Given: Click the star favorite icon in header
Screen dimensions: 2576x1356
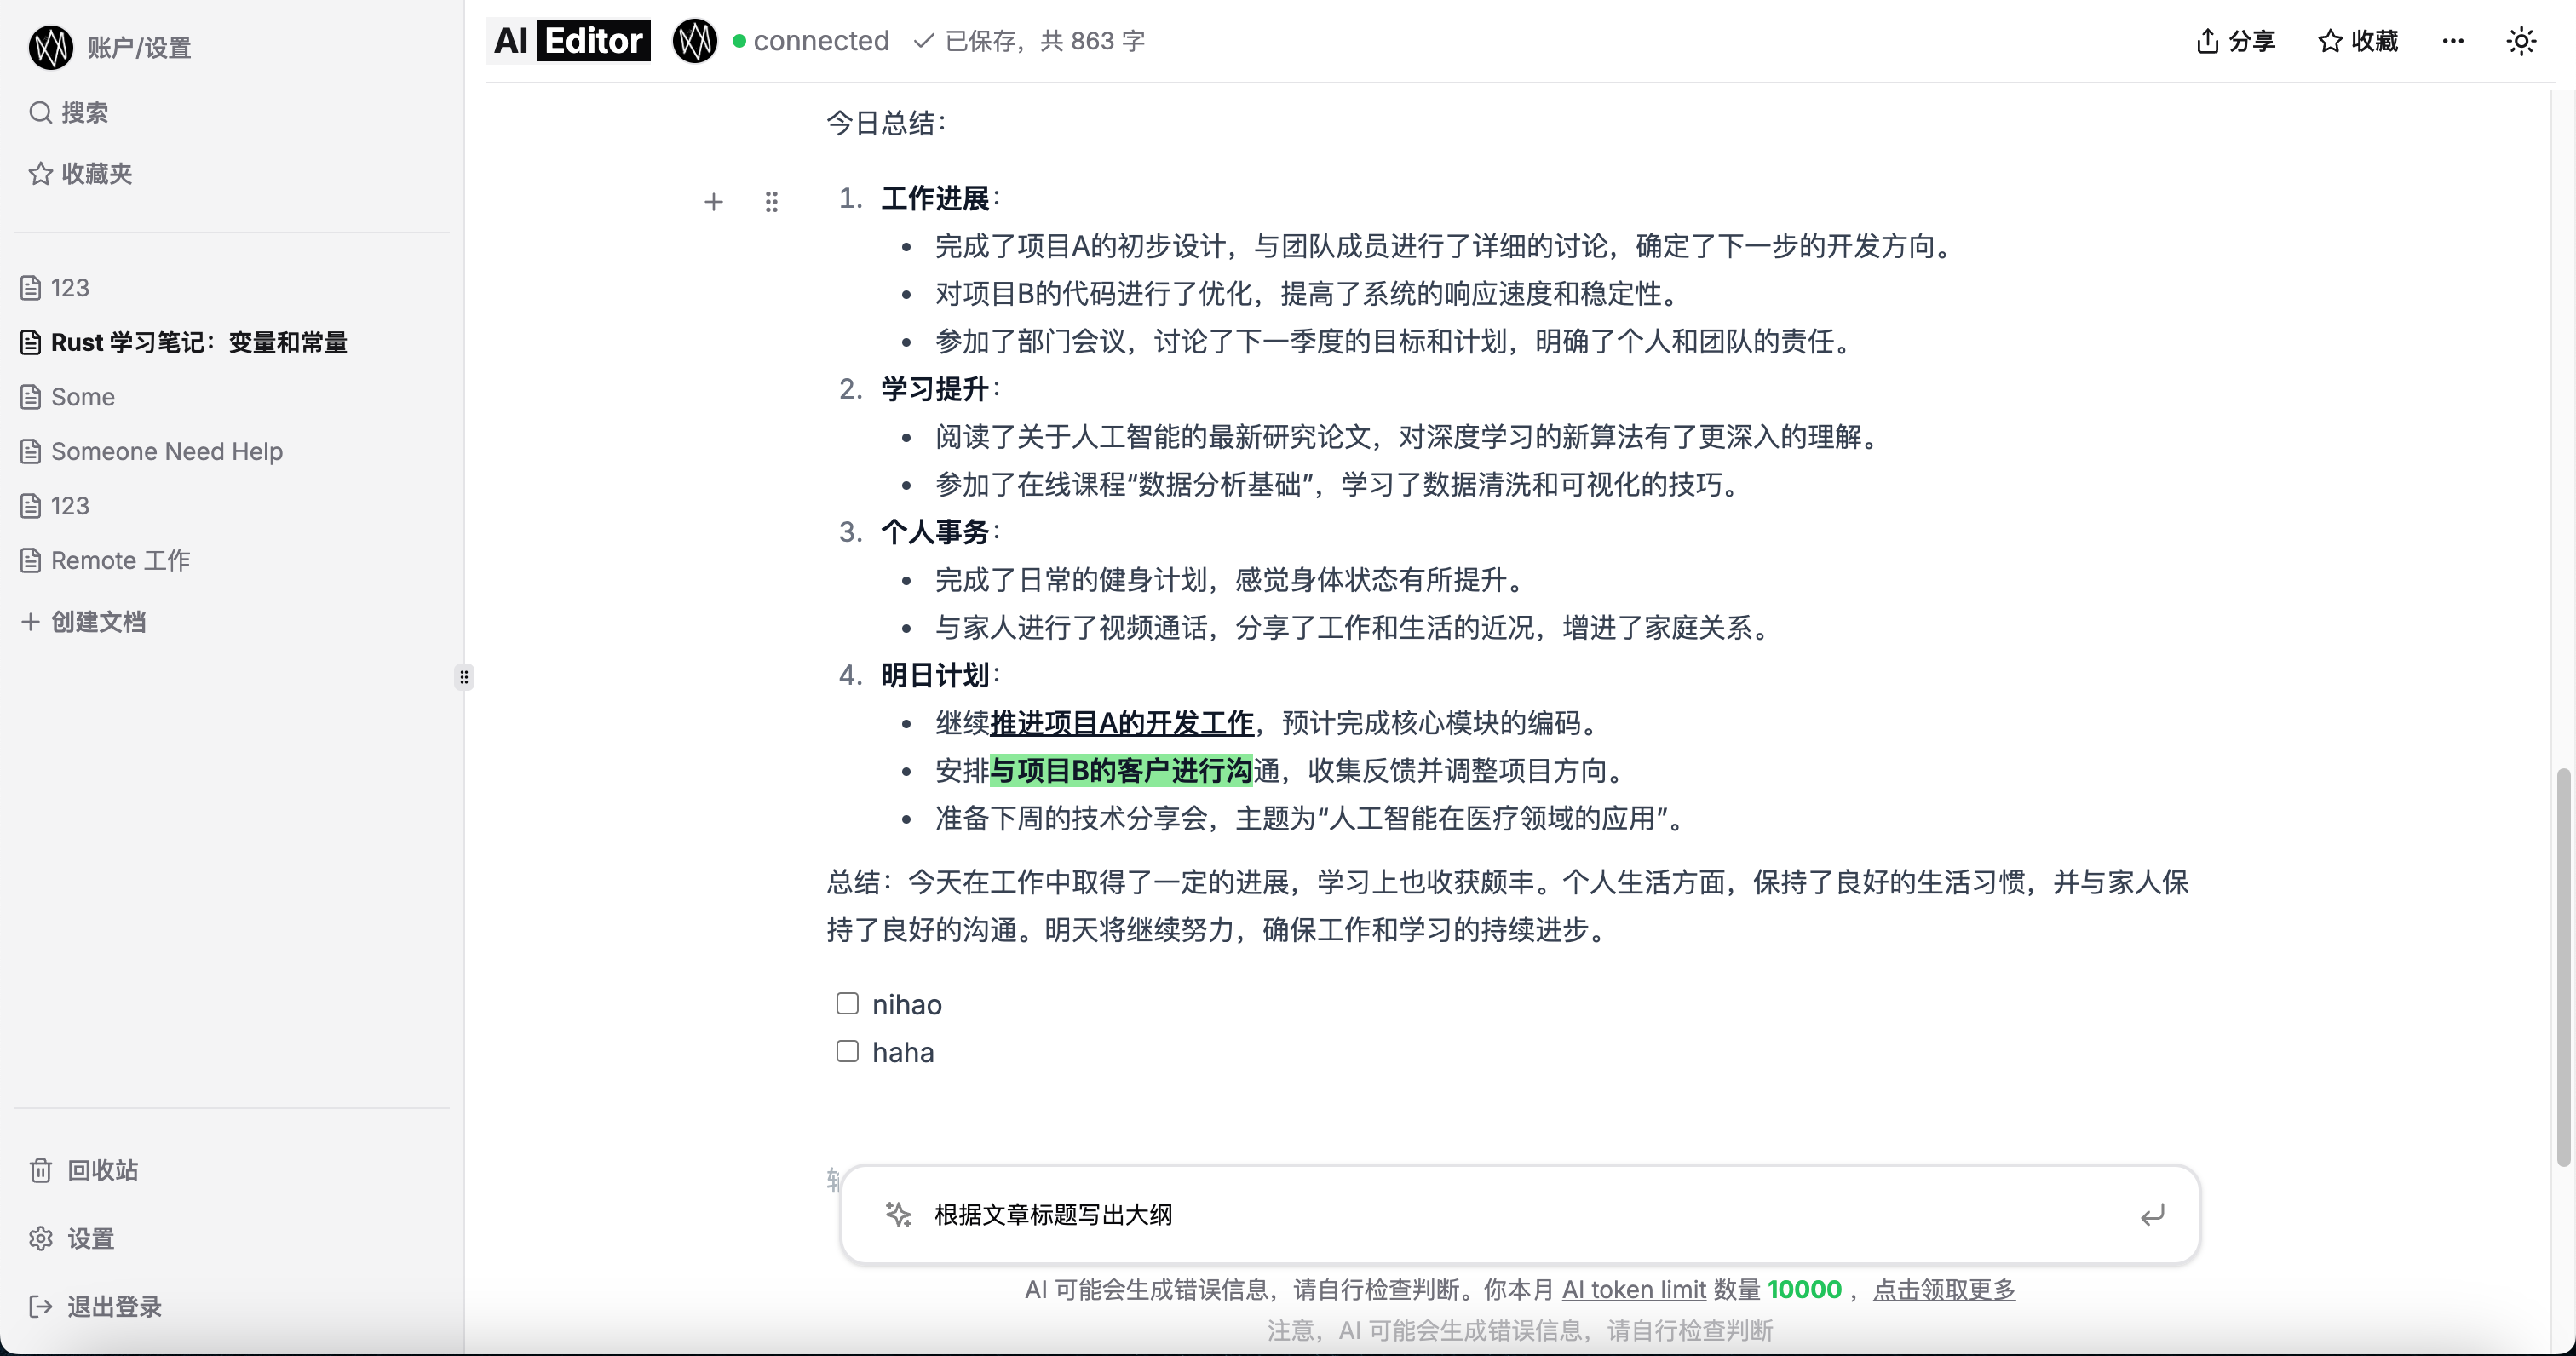Looking at the screenshot, I should (x=2330, y=41).
